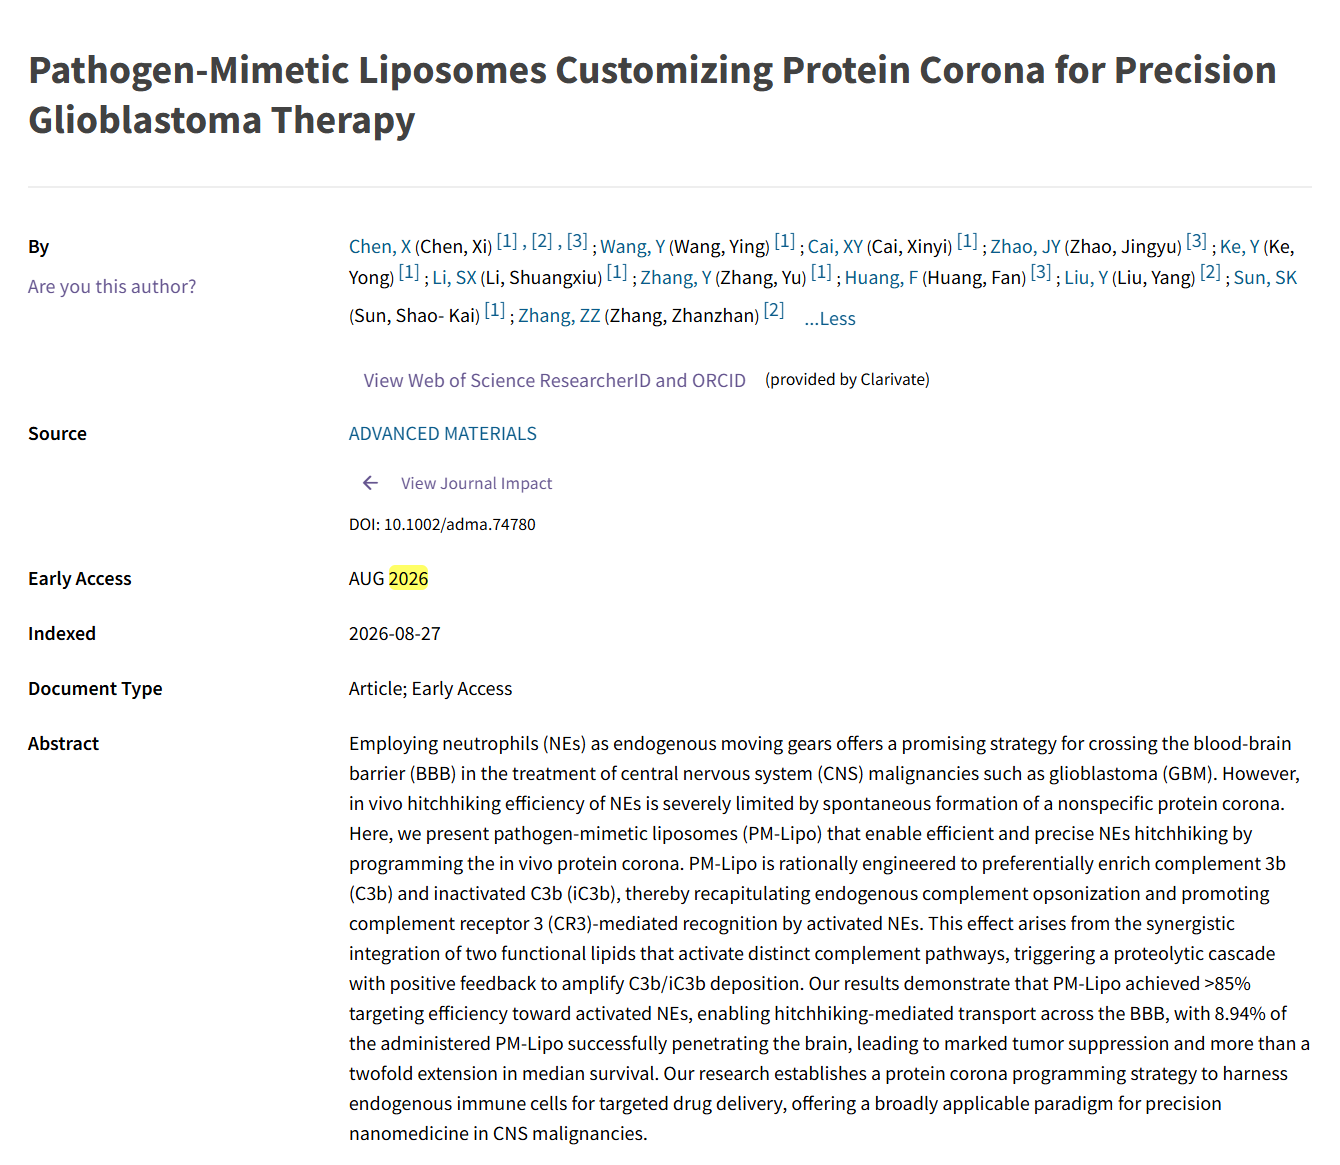The image size is (1340, 1165).
Task: Open author Chen, X profile
Action: (380, 246)
